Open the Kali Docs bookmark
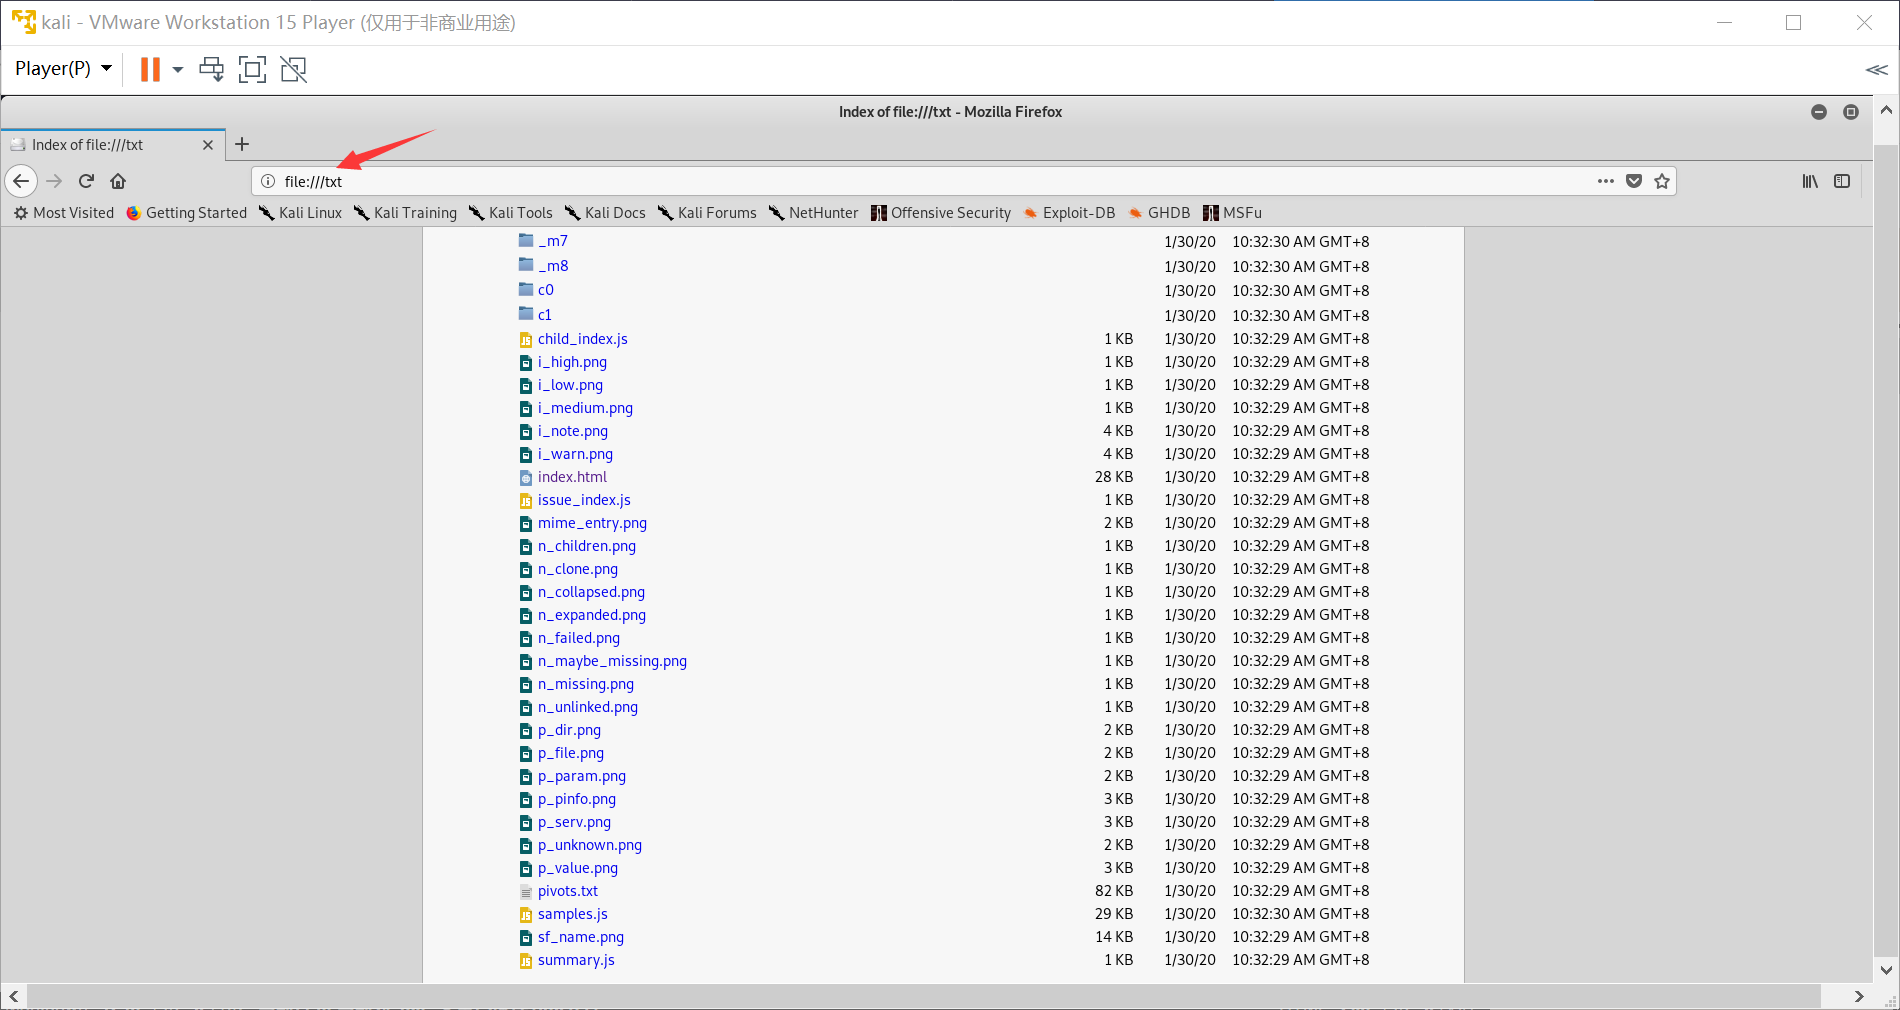The width and height of the screenshot is (1900, 1010). (605, 213)
